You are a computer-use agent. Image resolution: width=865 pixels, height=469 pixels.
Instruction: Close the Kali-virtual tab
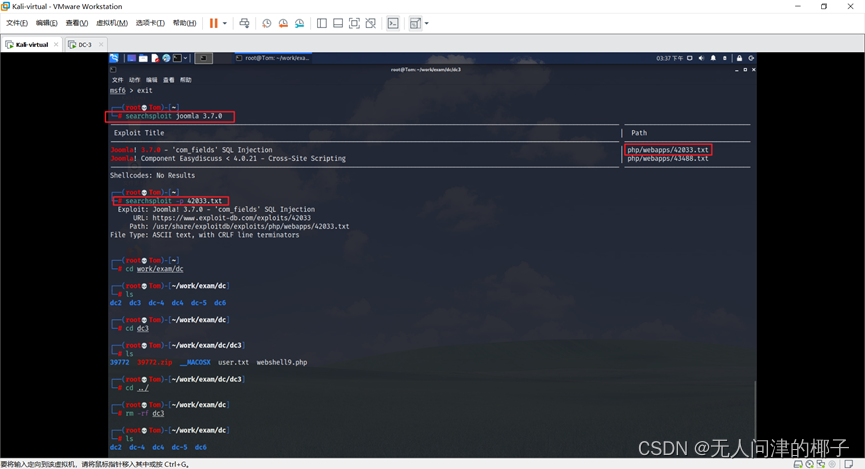(56, 45)
